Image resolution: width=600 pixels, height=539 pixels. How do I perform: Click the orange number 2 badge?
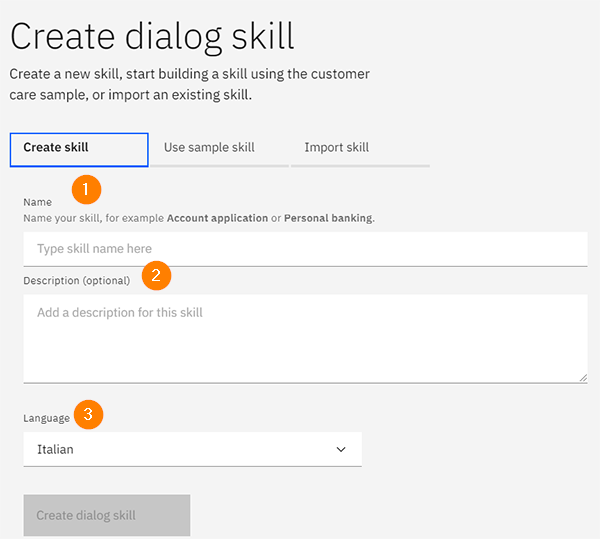pos(157,275)
